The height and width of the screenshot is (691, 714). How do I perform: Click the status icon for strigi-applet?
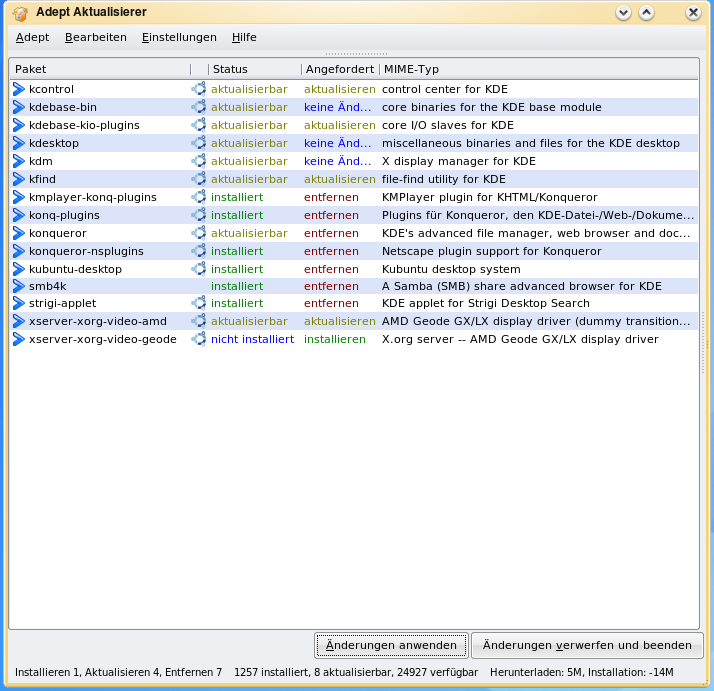pos(198,303)
